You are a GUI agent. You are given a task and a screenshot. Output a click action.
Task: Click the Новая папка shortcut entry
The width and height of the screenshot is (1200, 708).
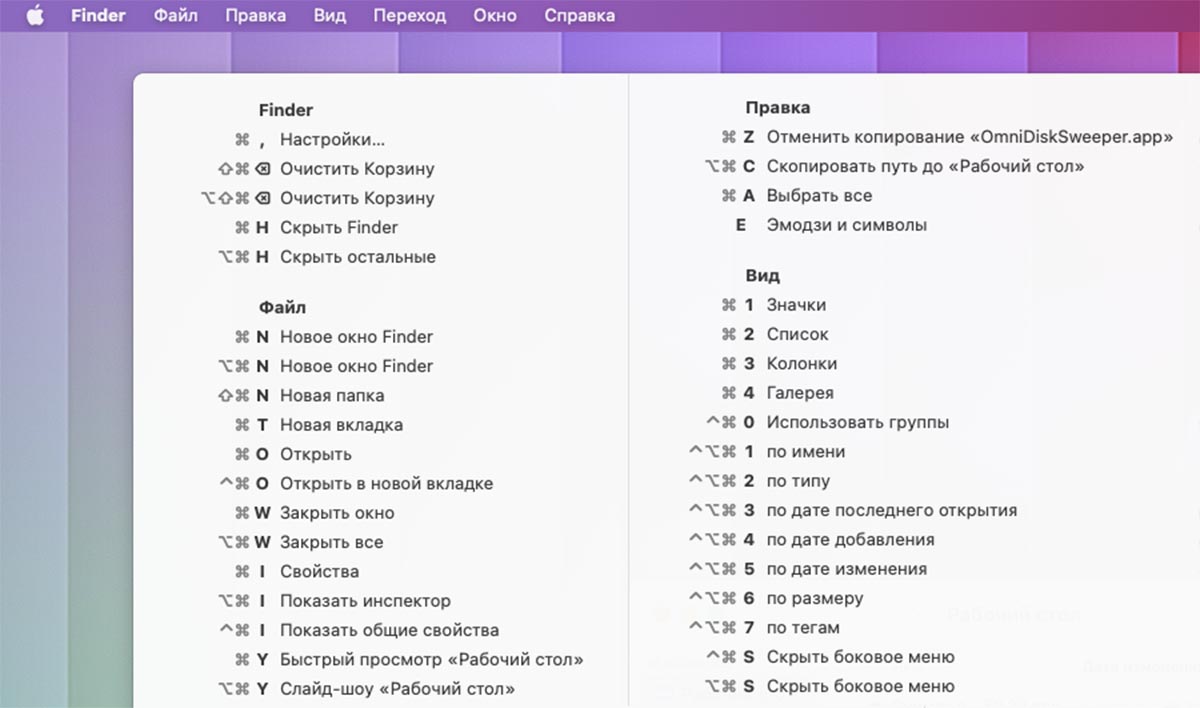point(331,395)
